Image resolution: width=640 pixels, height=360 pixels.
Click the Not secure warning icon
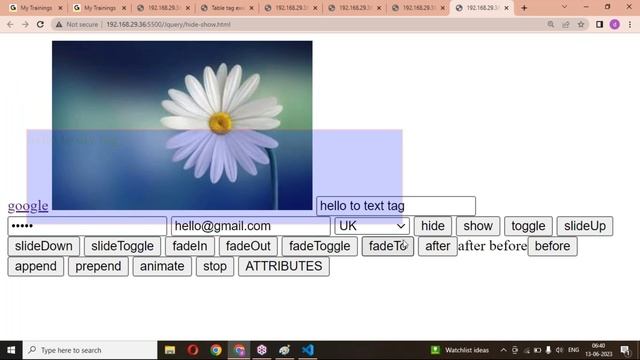[59, 24]
